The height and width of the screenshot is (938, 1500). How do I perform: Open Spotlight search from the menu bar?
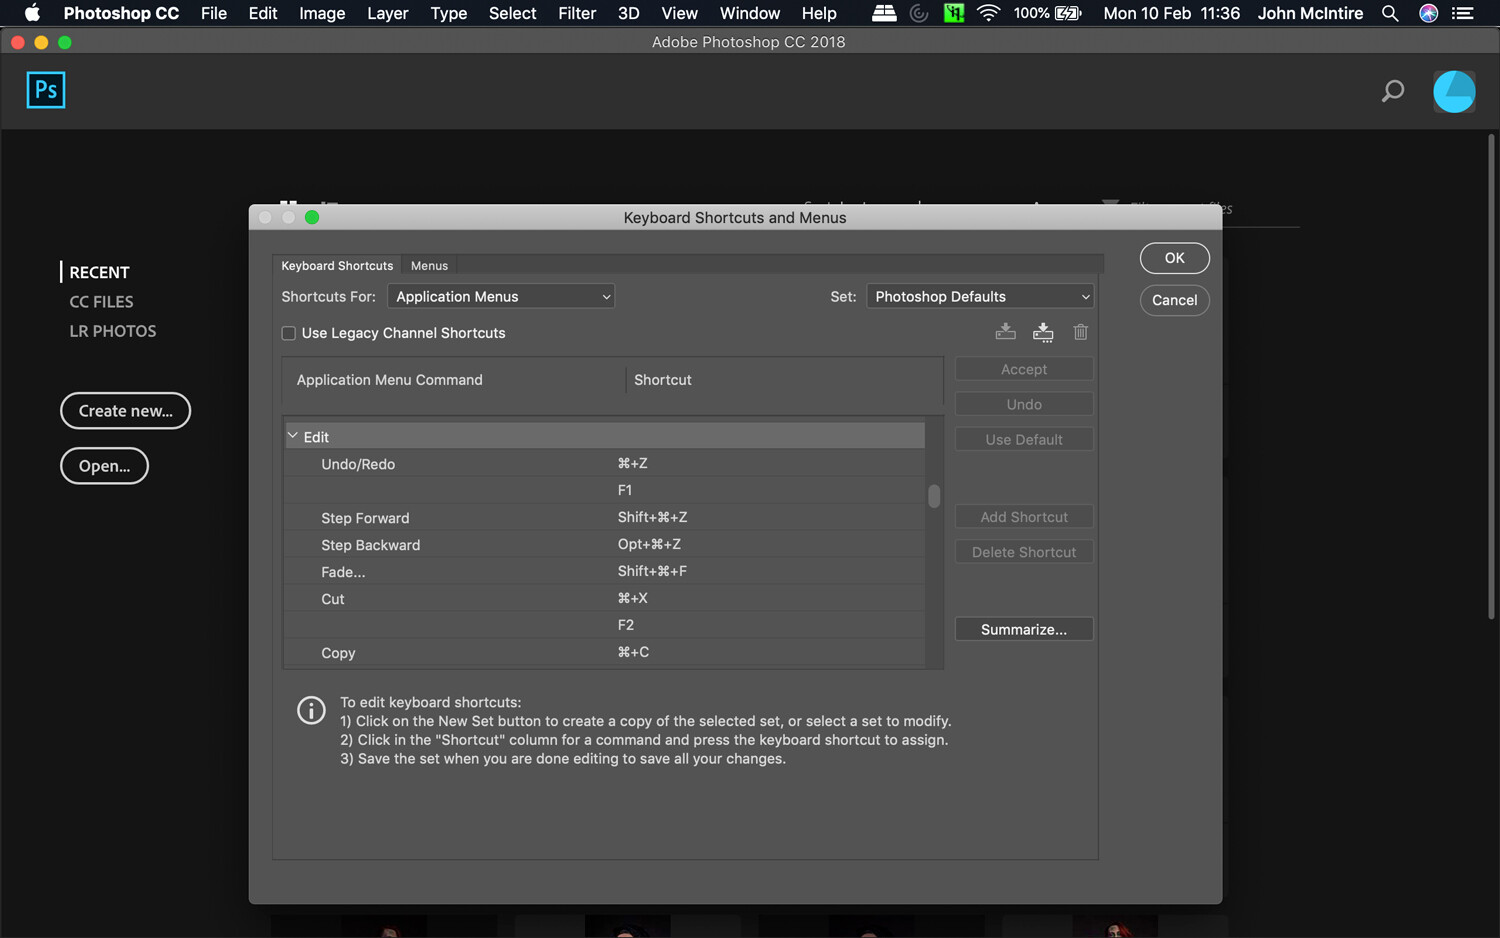(x=1390, y=13)
